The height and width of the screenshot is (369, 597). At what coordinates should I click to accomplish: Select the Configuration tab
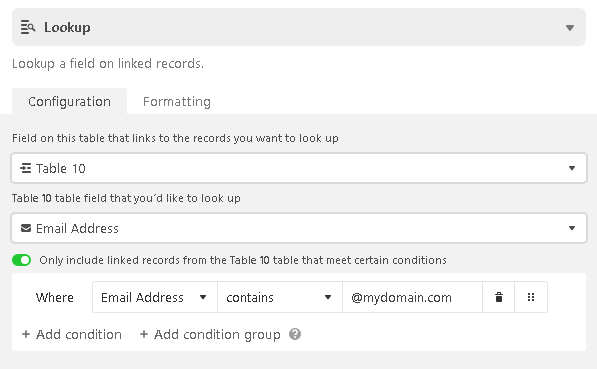click(69, 102)
